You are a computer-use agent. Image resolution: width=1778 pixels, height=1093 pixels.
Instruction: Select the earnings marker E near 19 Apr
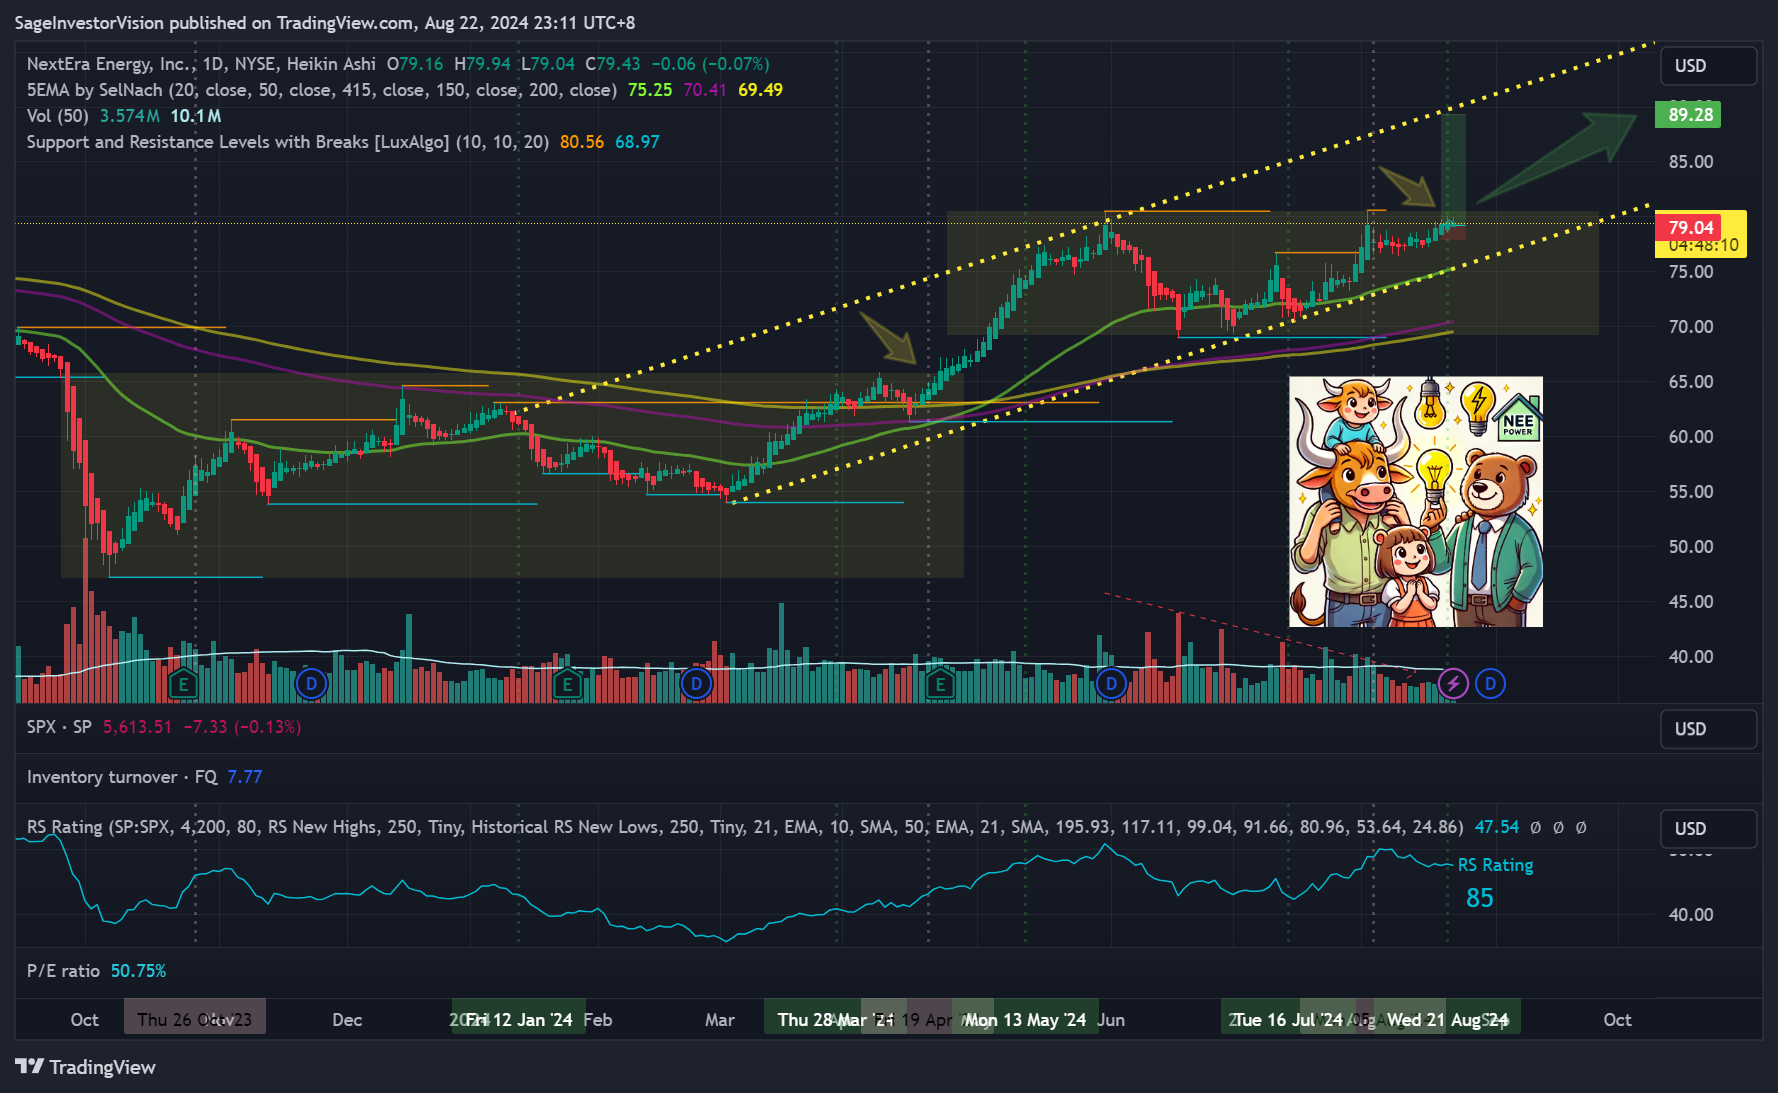click(x=940, y=685)
